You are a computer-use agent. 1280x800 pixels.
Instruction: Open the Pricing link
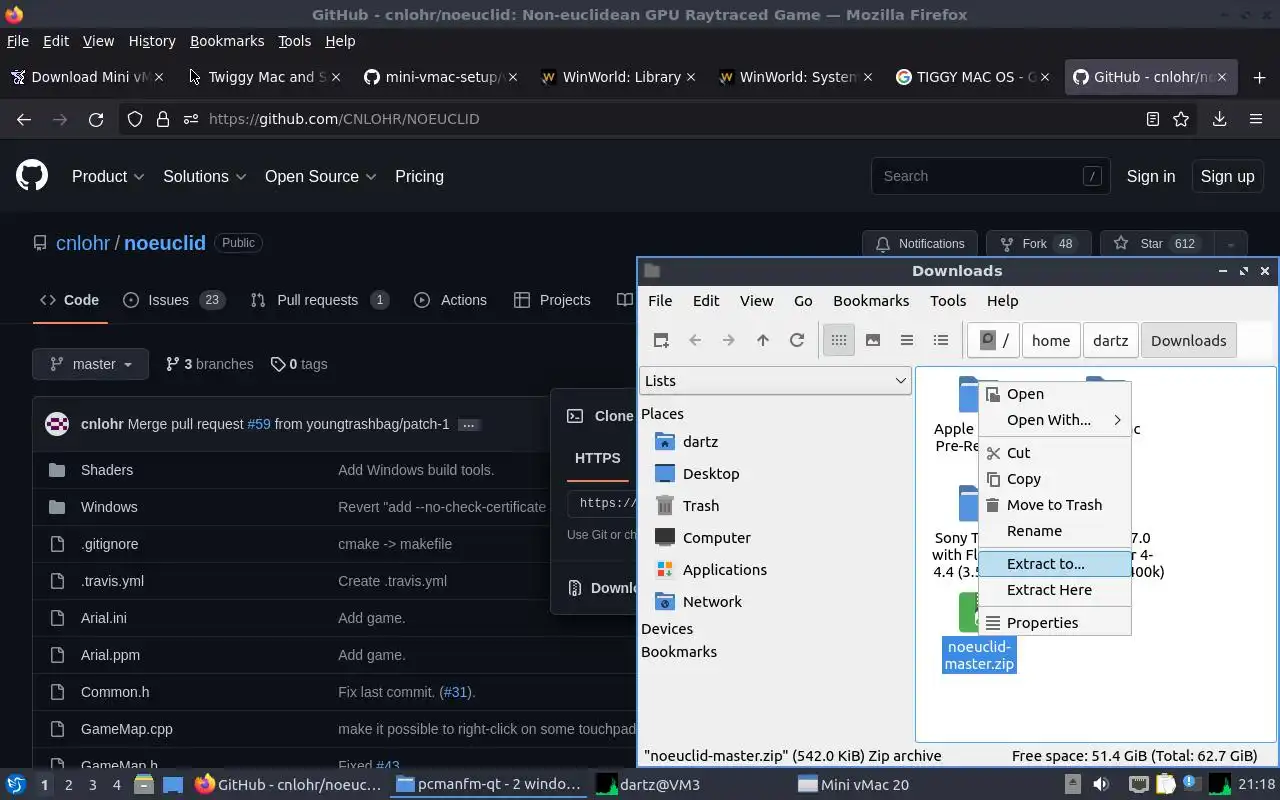pos(419,176)
